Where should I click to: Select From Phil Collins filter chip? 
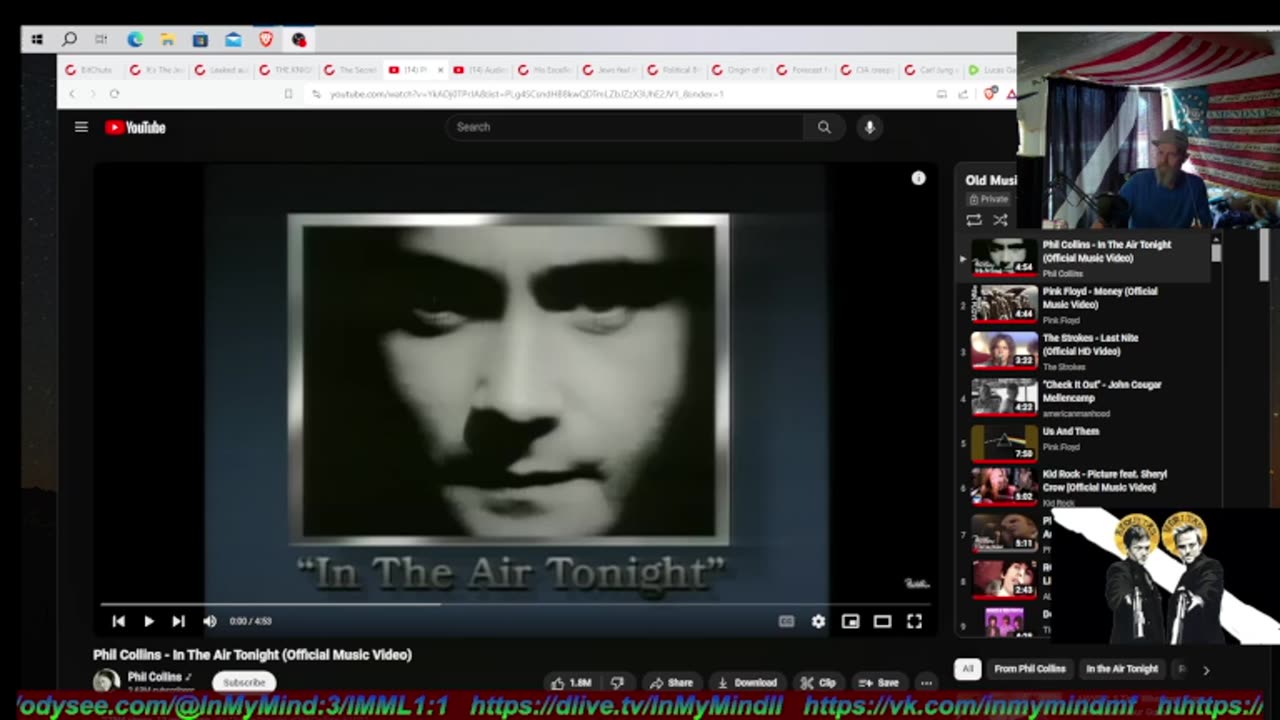coord(1029,669)
